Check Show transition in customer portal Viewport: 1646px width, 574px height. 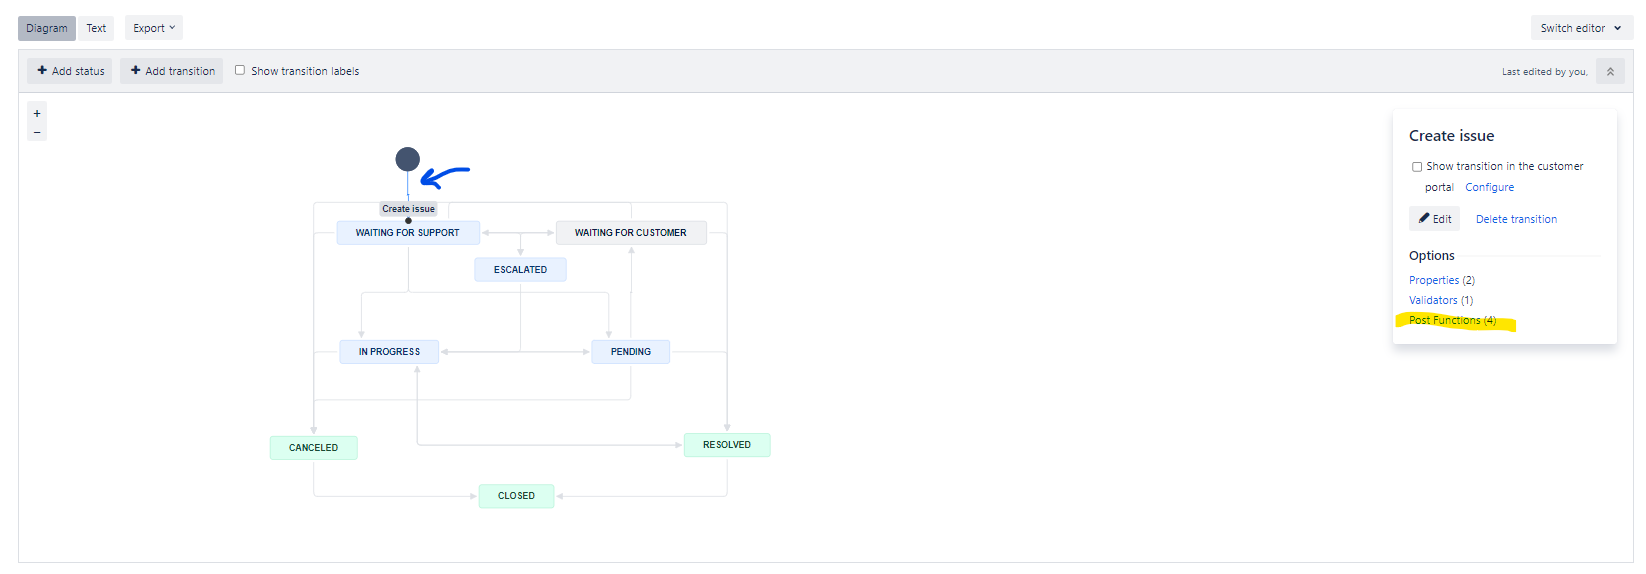pyautogui.click(x=1417, y=167)
